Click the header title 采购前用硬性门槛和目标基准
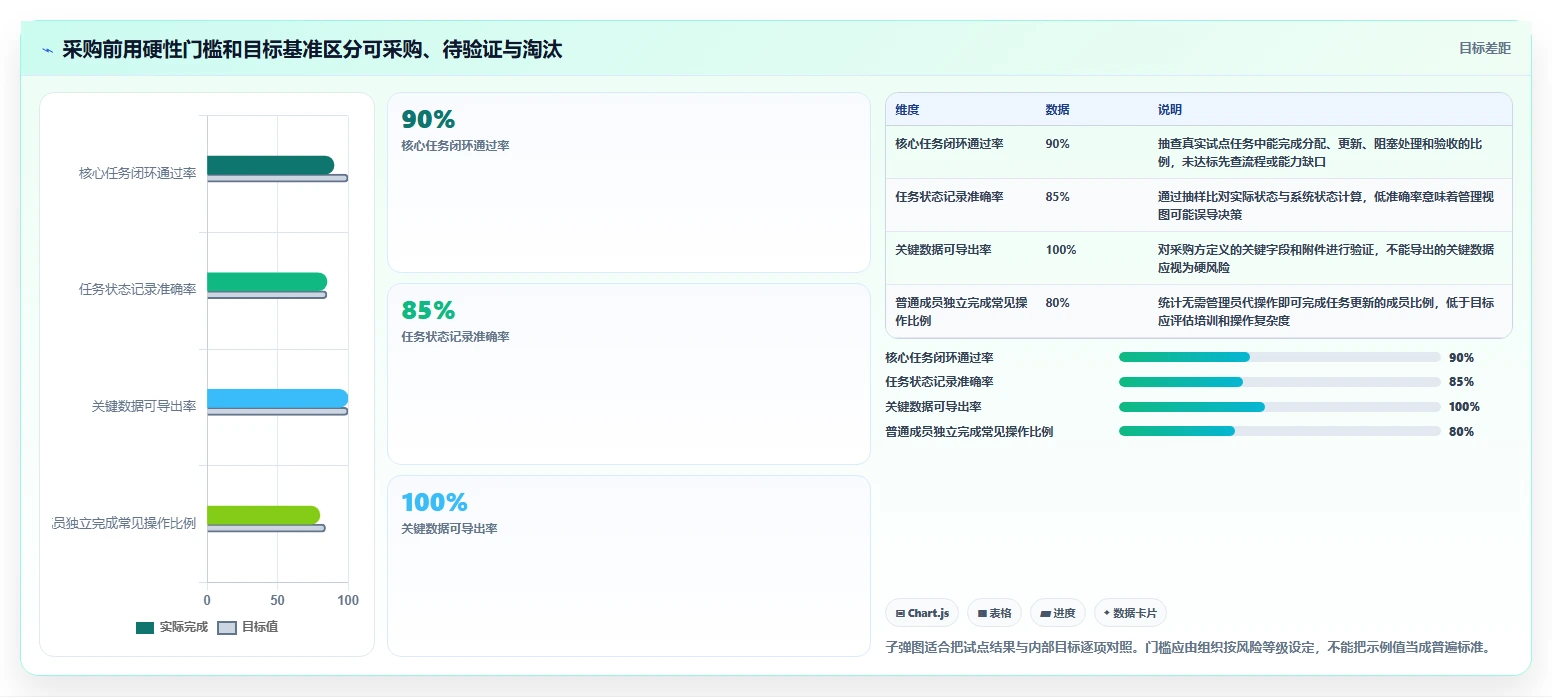This screenshot has height=697, width=1552. [x=312, y=49]
